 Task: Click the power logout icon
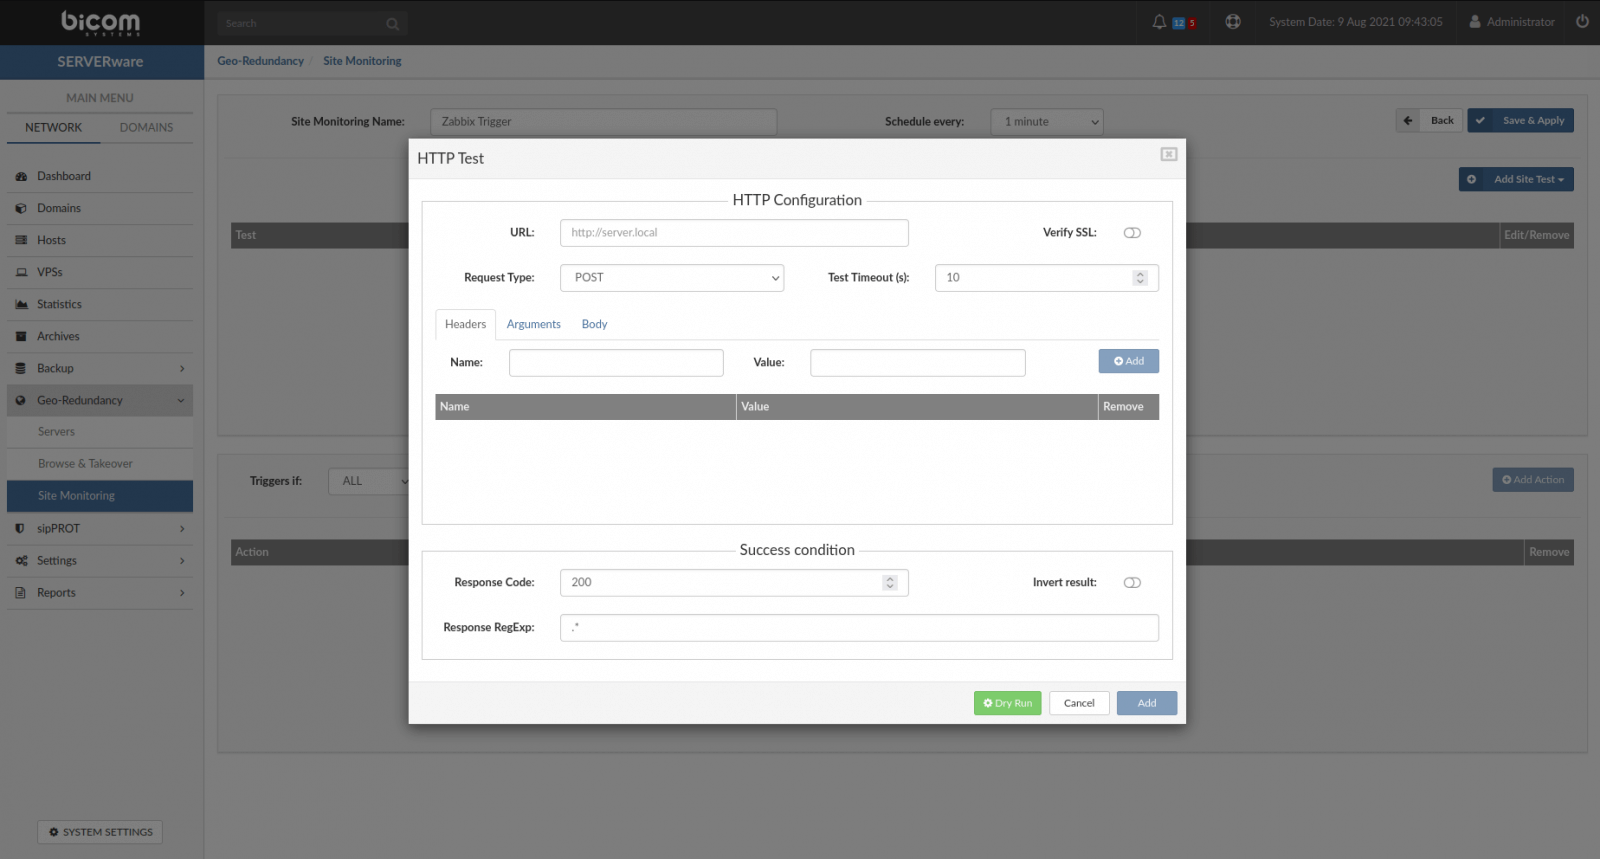coord(1582,21)
